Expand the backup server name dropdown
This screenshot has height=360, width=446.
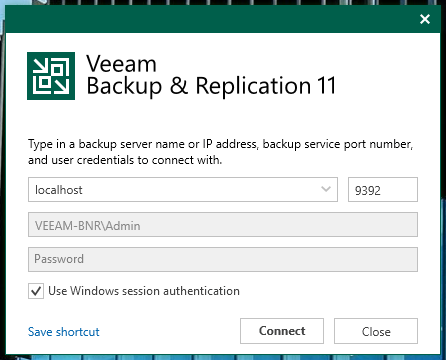point(326,189)
